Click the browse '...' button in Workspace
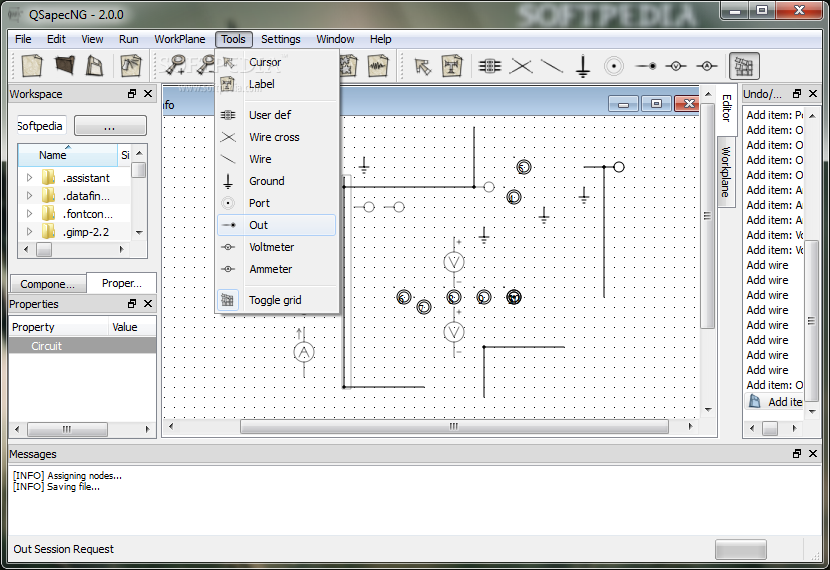830x570 pixels. coord(110,126)
